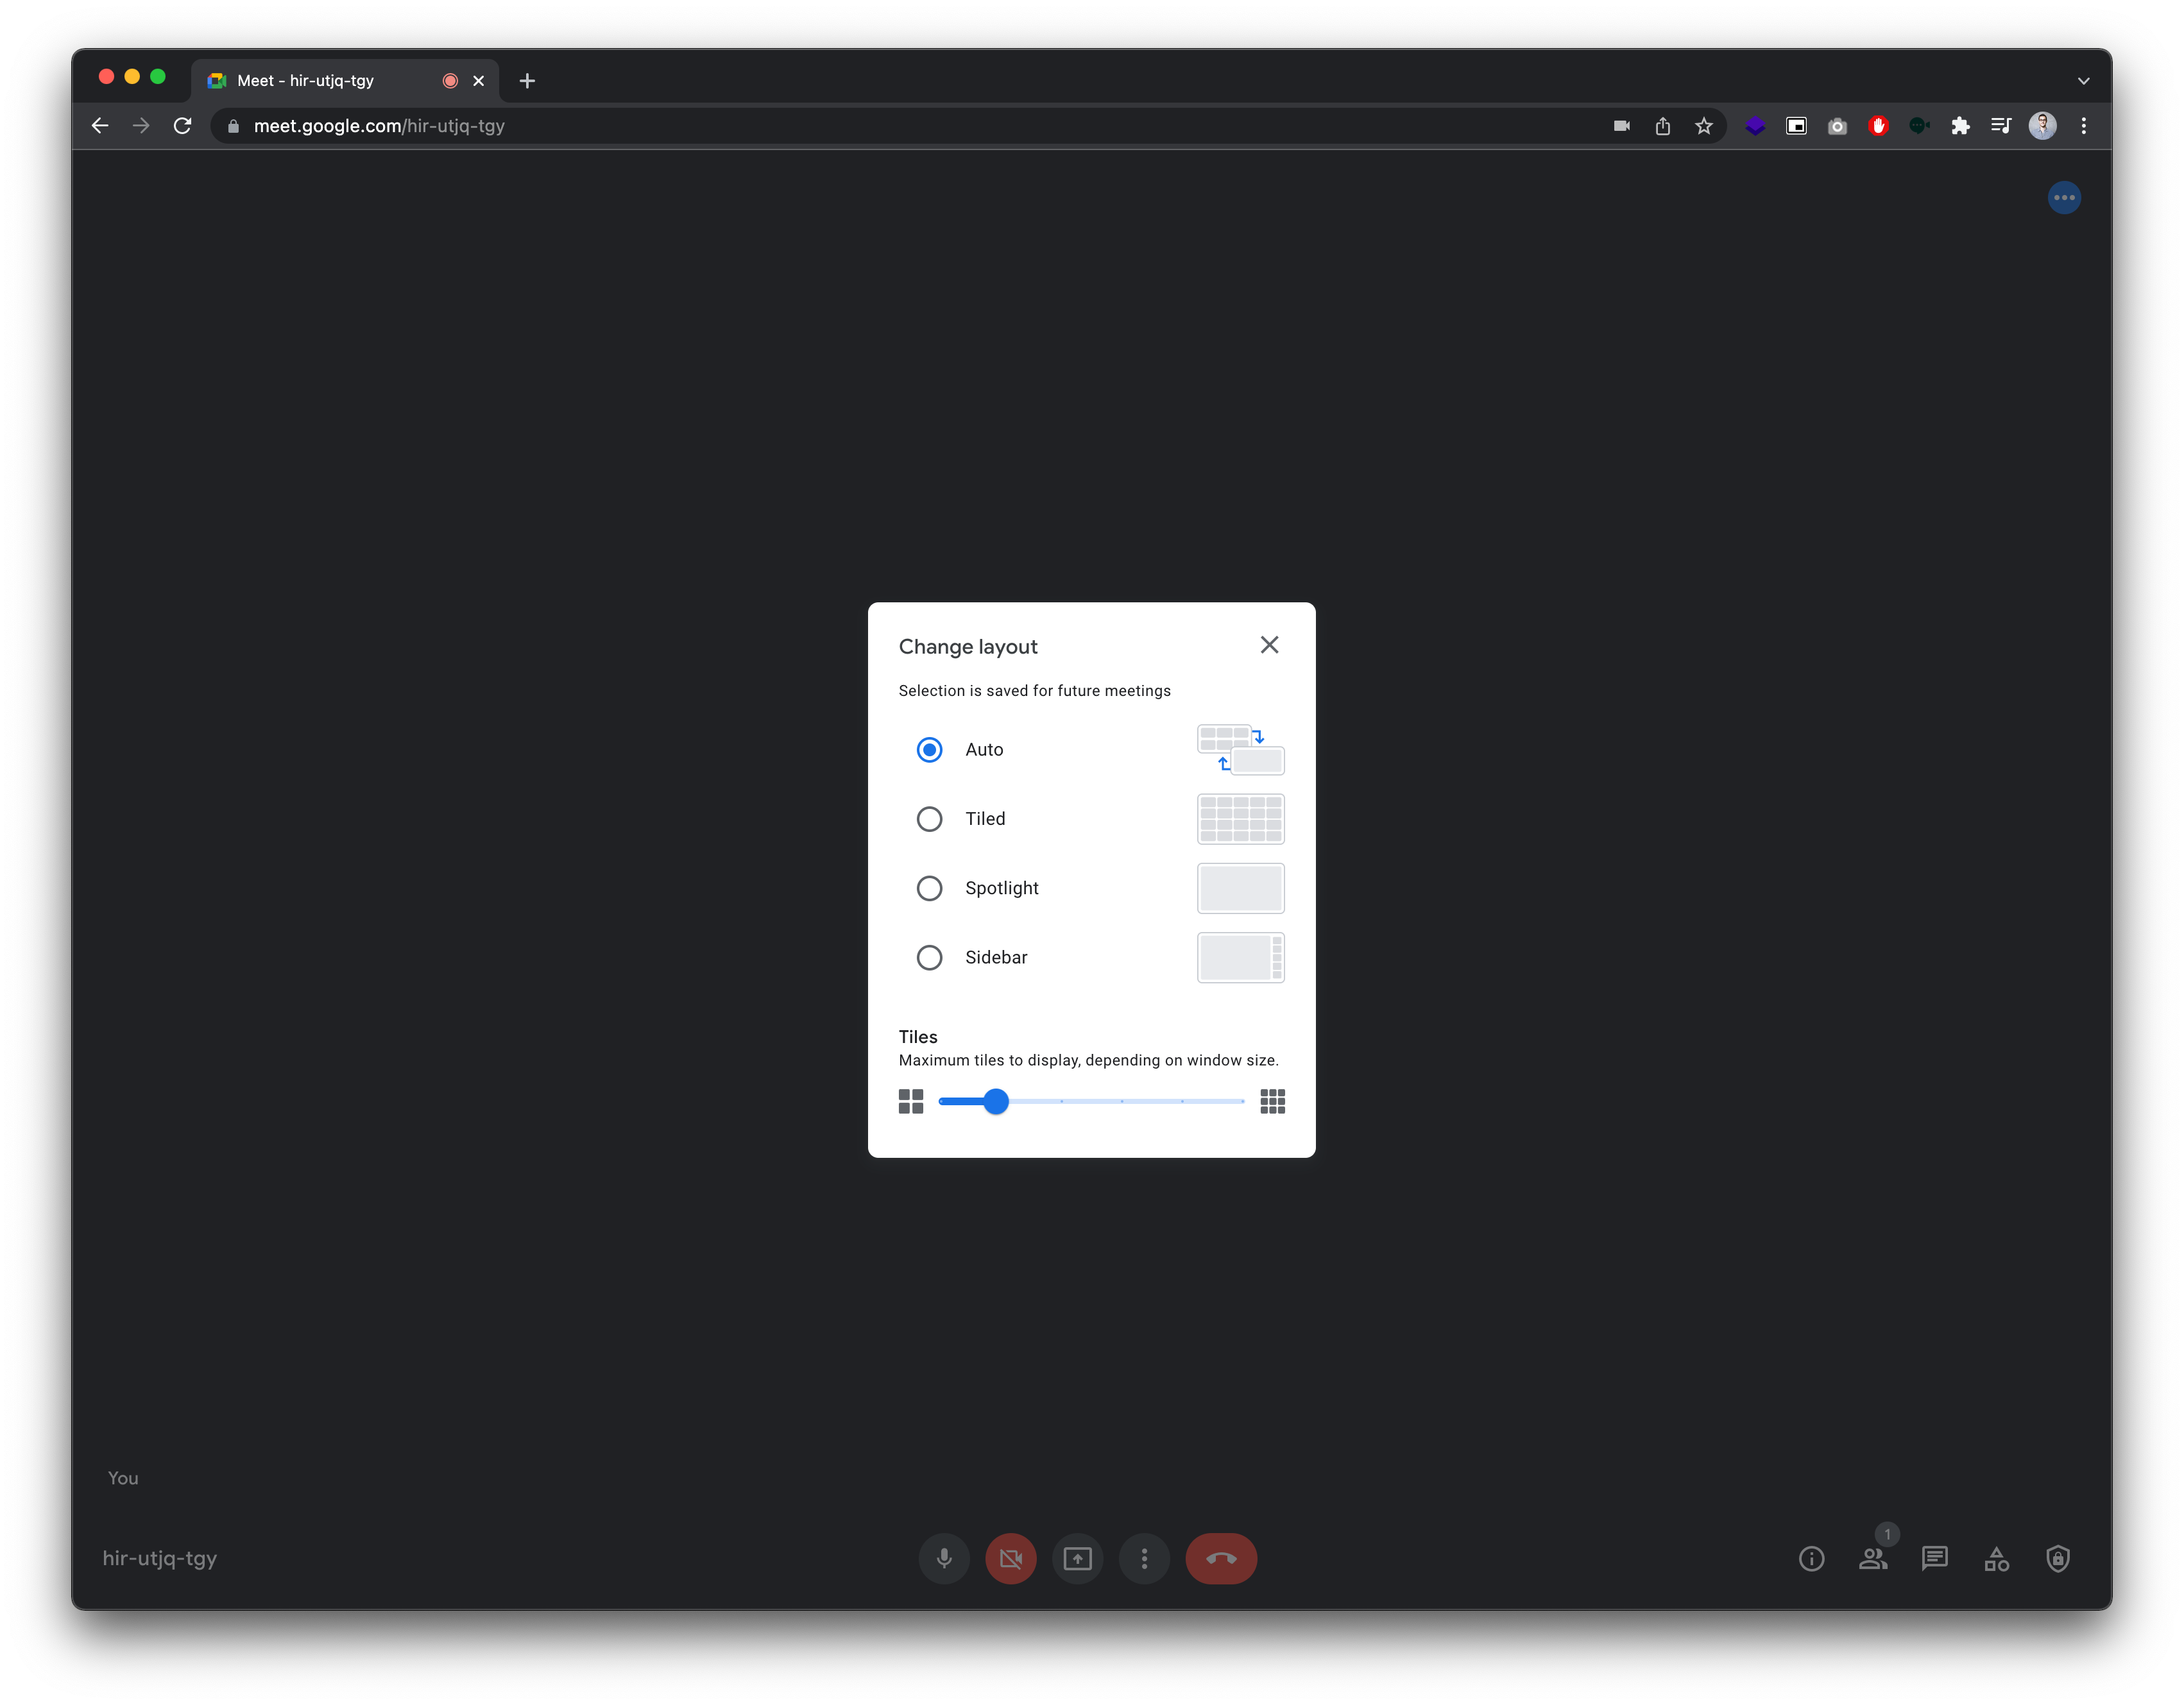Close the Change layout dialog
This screenshot has width=2184, height=1705.
coord(1269,645)
